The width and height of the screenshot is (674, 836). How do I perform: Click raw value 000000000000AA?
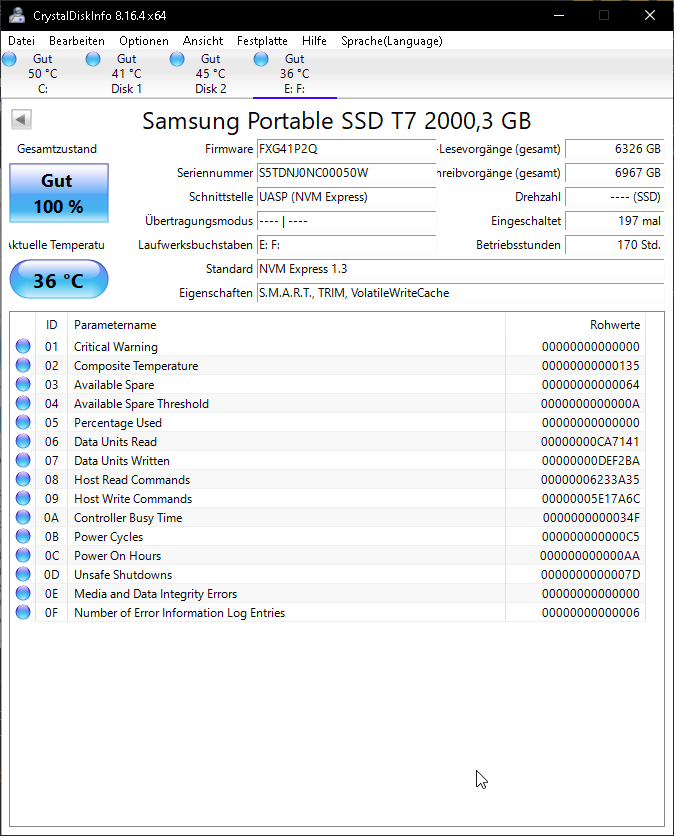pos(590,556)
